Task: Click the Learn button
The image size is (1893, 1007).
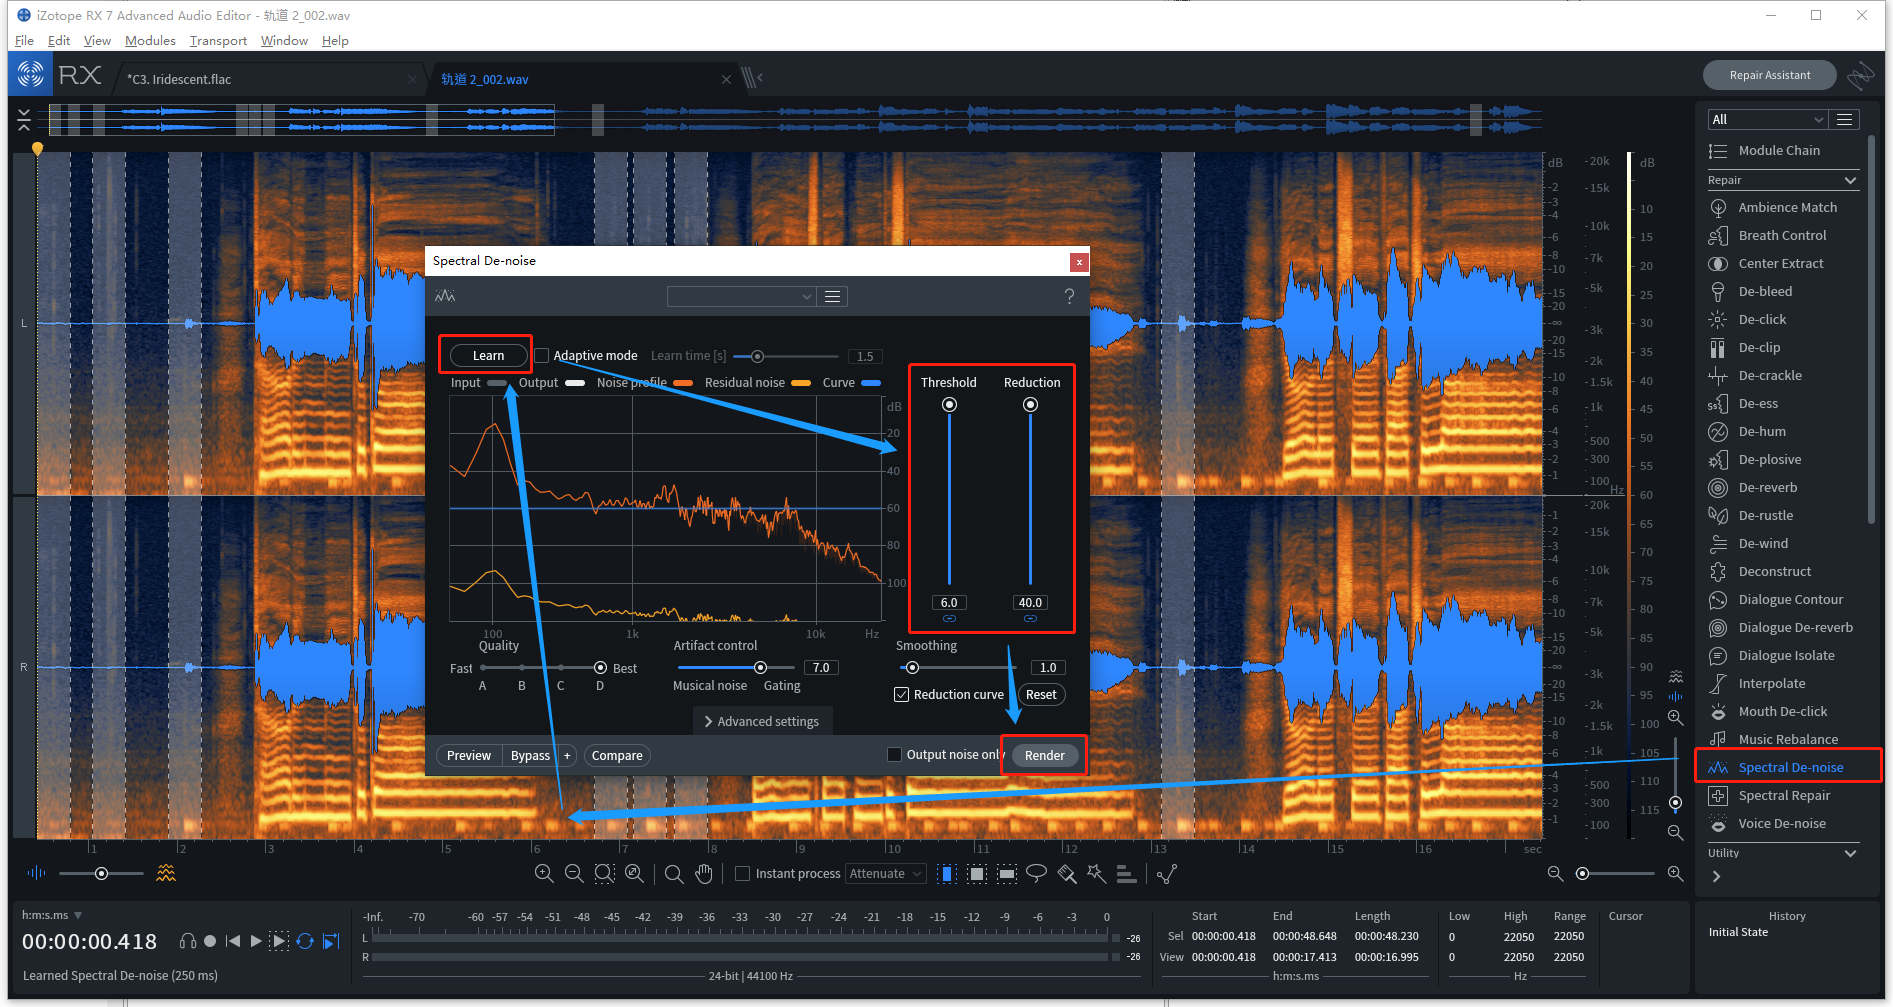Action: click(x=488, y=355)
